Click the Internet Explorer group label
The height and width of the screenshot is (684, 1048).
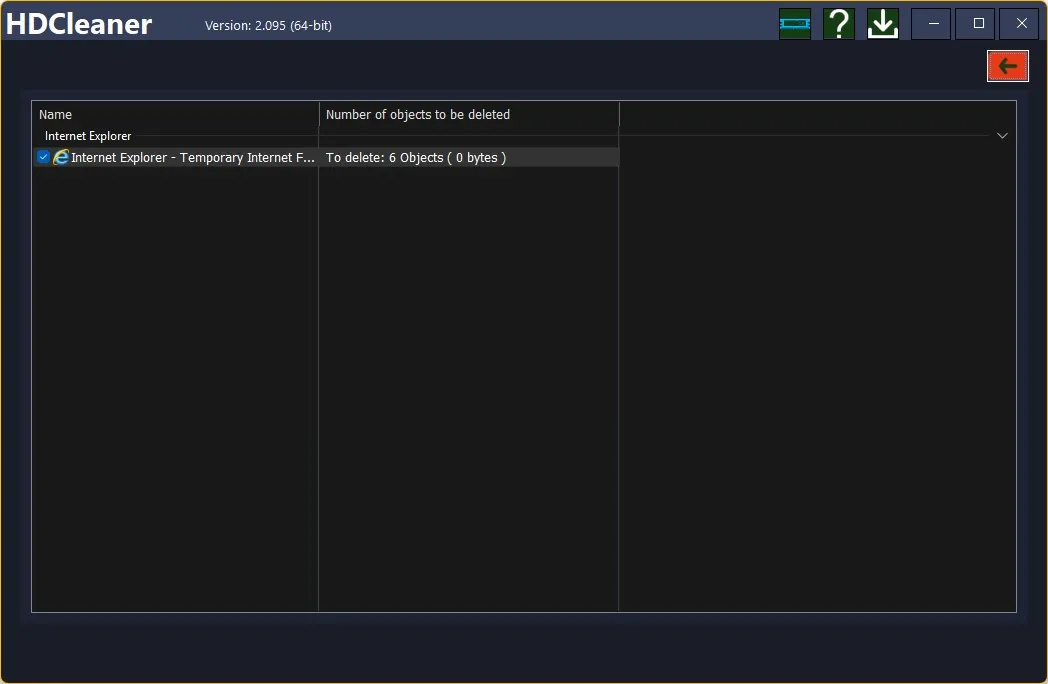click(88, 136)
